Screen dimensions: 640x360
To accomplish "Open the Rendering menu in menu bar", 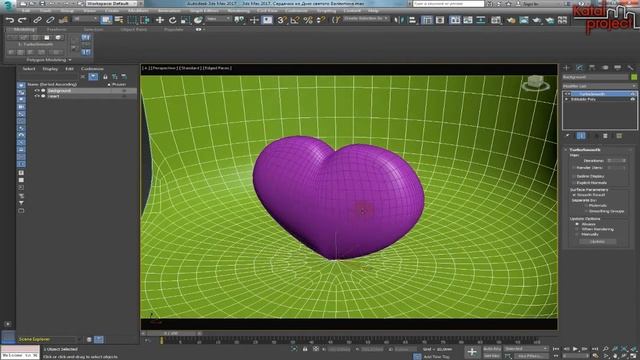I will coord(238,11).
